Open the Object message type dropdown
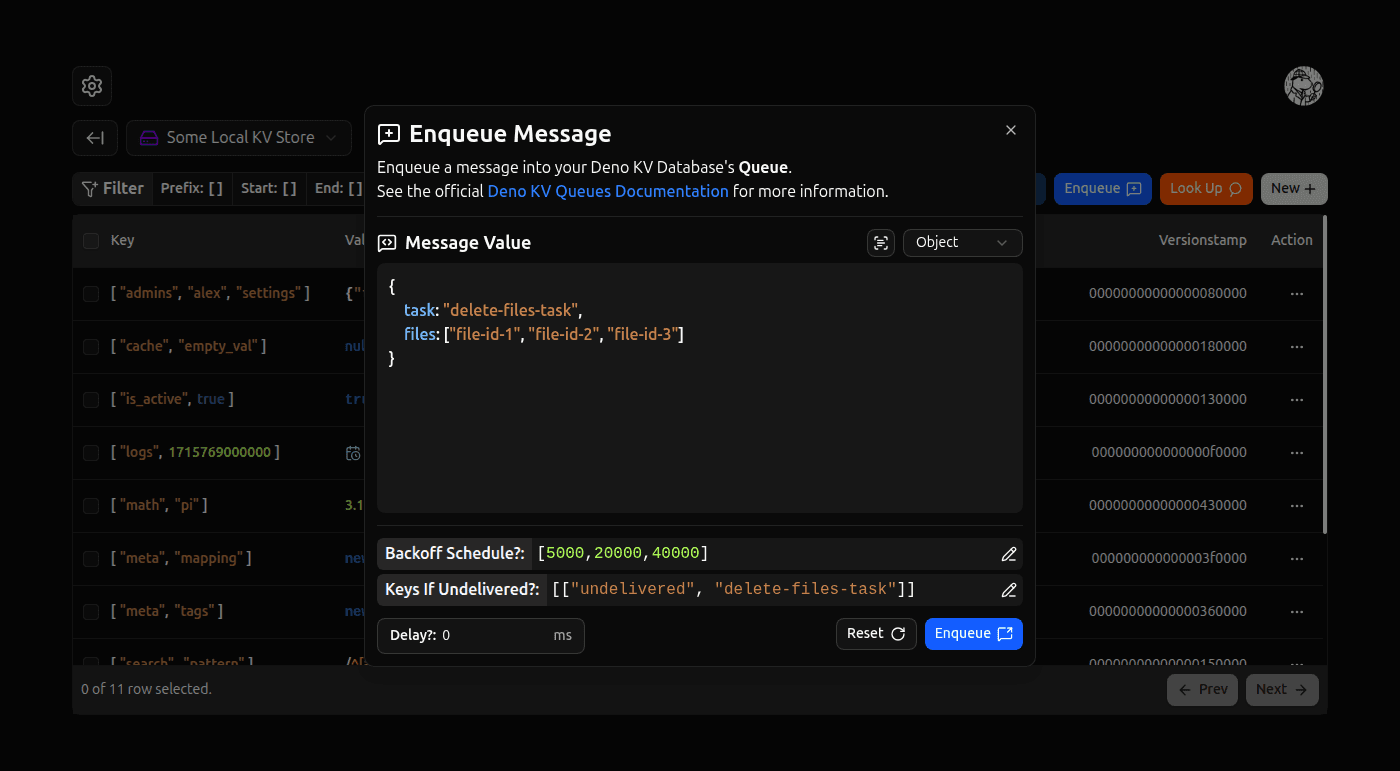The width and height of the screenshot is (1400, 771). pos(961,242)
